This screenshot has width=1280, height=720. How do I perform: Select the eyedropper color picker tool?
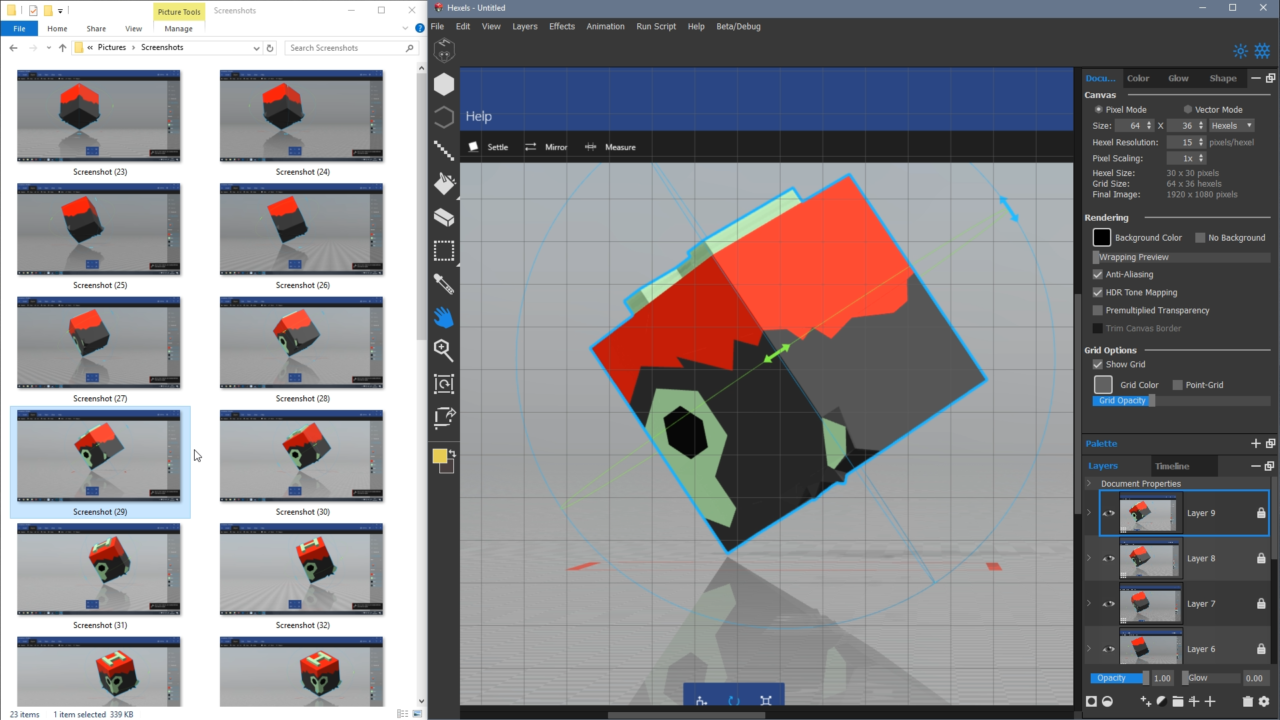pos(444,284)
